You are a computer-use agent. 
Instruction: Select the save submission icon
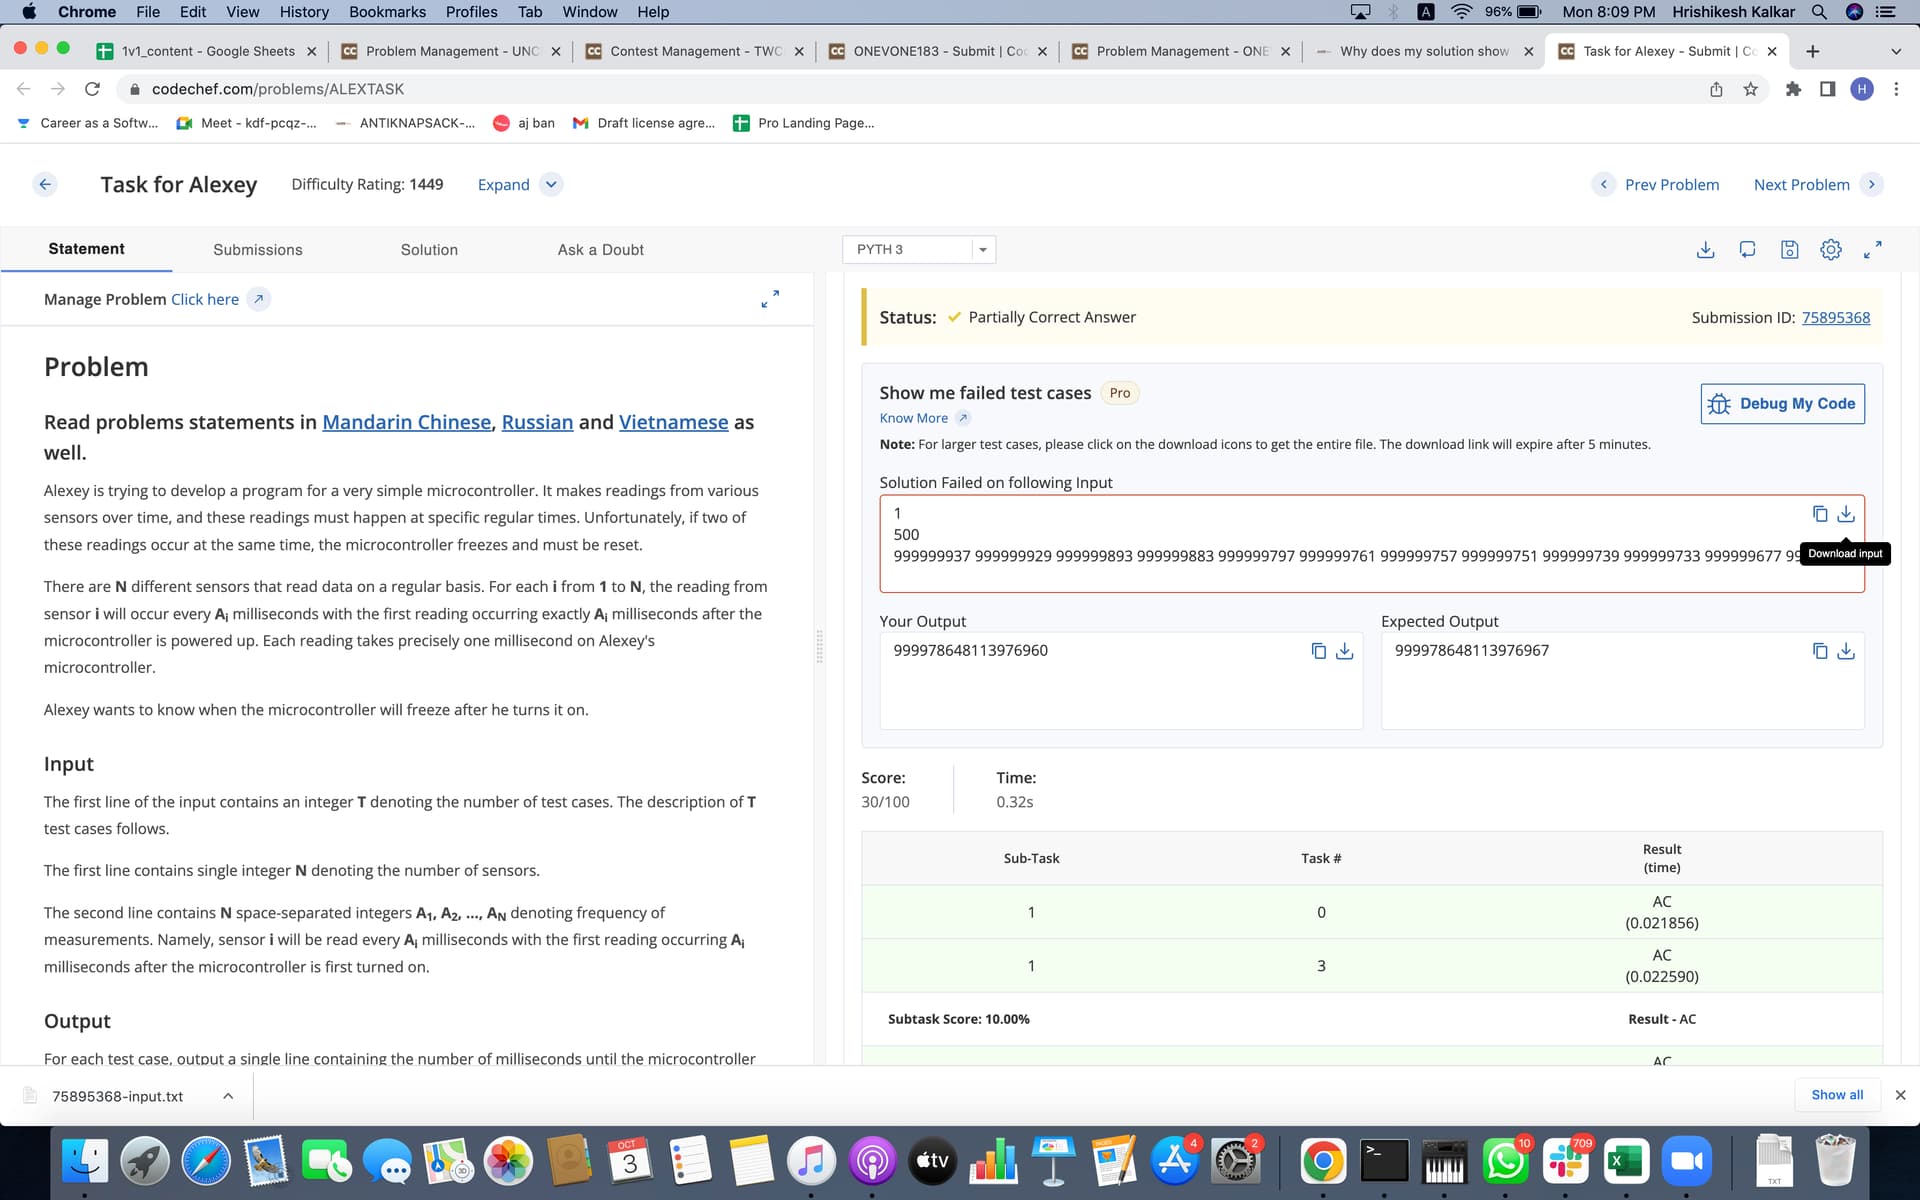(1789, 250)
